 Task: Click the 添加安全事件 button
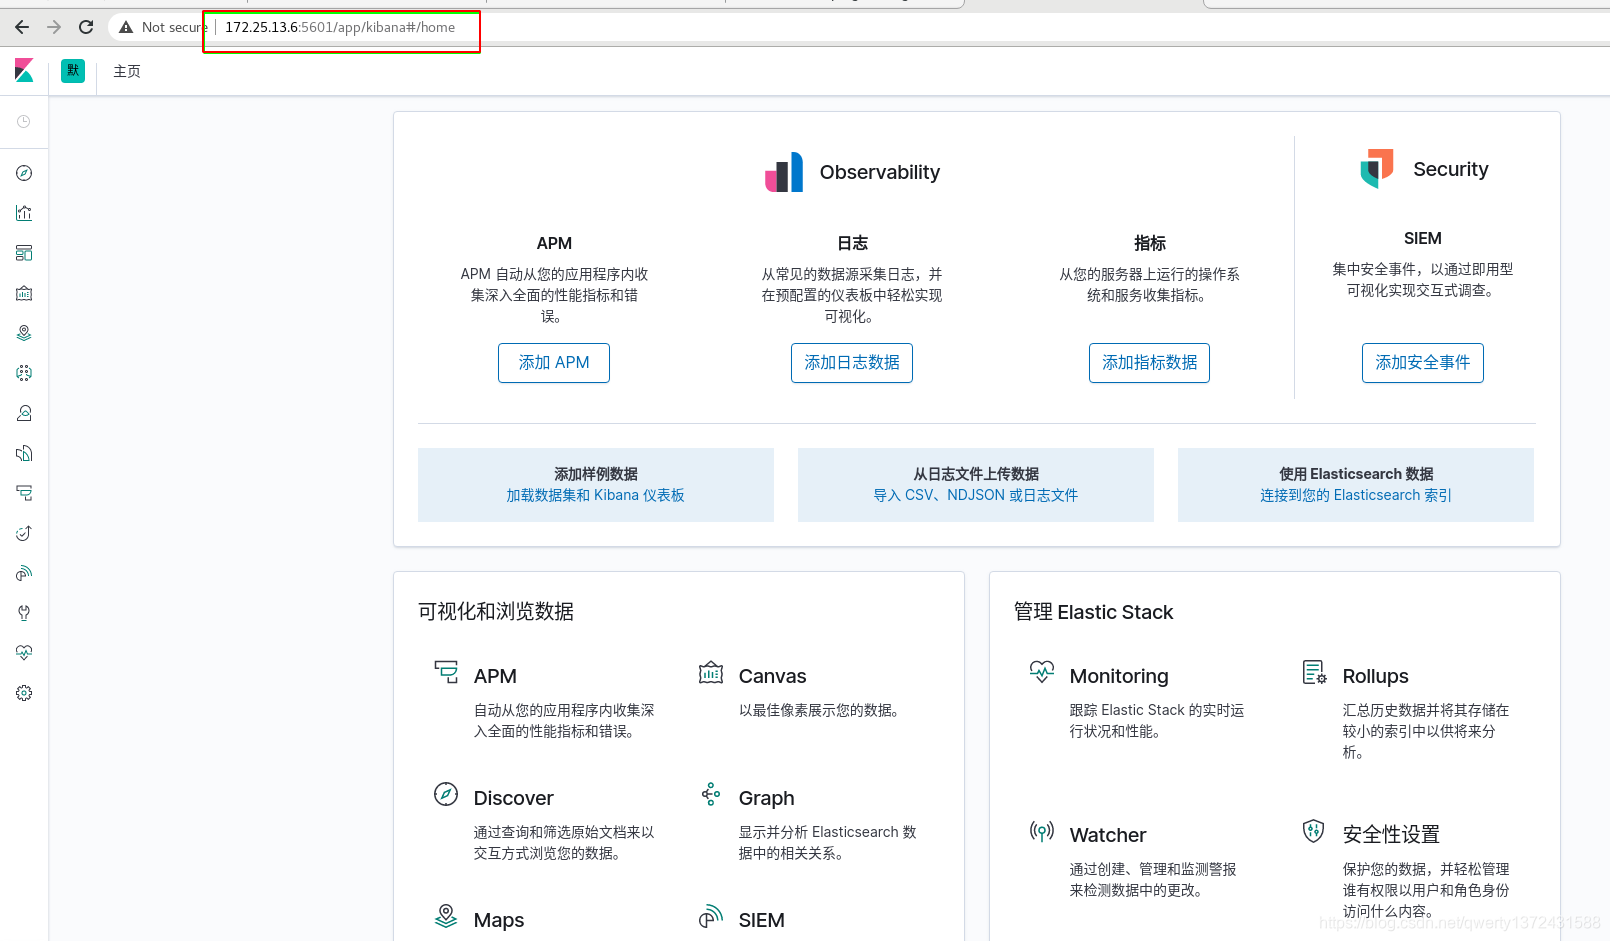[1423, 363]
